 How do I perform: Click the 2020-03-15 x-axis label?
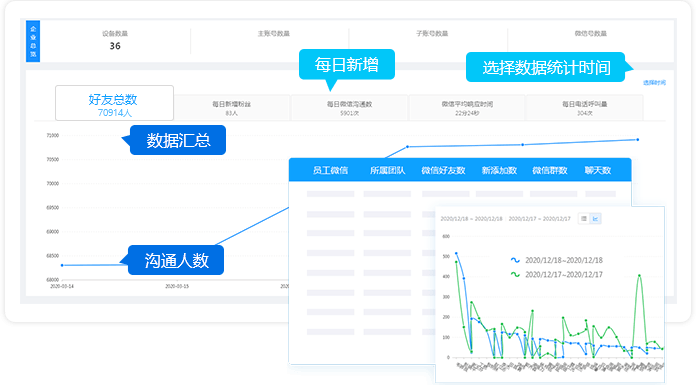click(177, 286)
